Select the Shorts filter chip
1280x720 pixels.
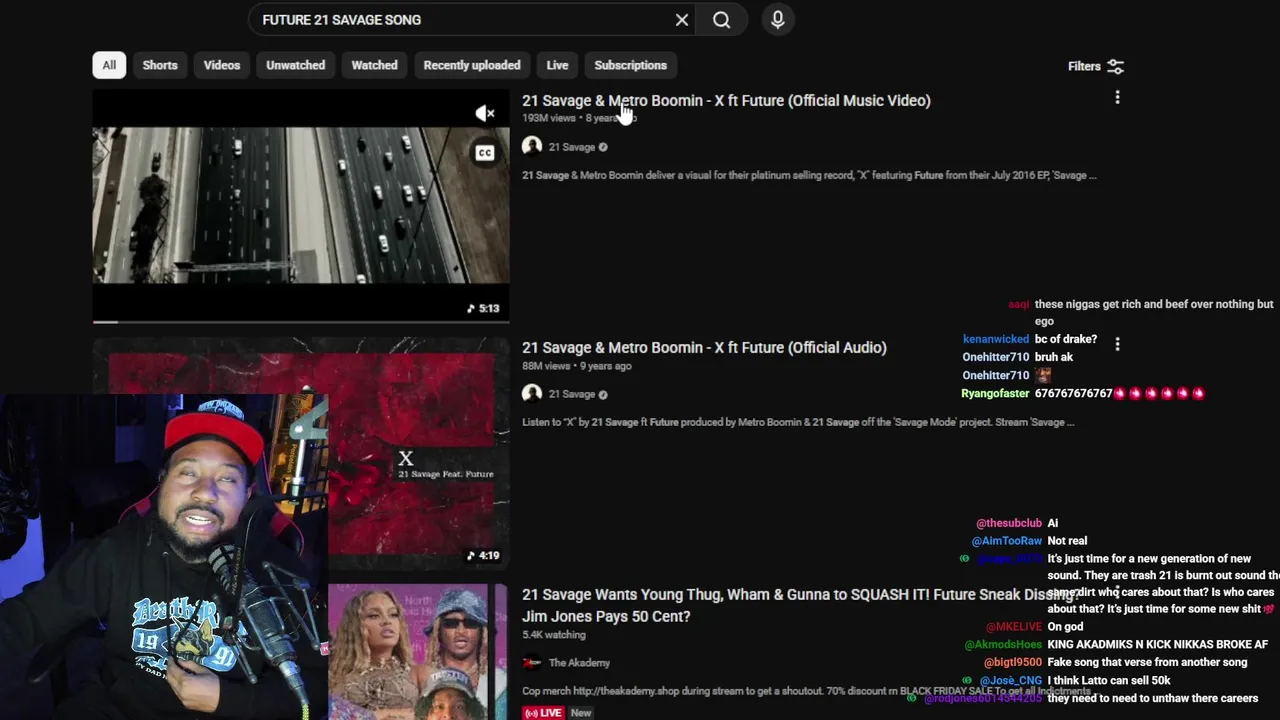tap(160, 65)
